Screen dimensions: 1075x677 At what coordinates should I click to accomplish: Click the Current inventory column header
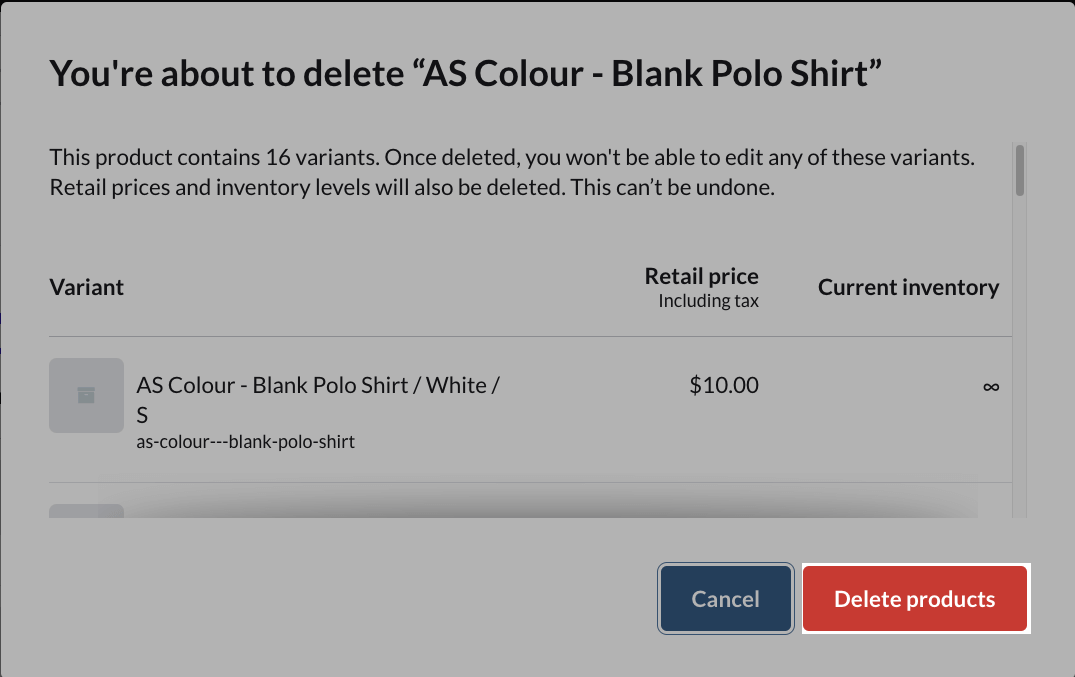pyautogui.click(x=908, y=287)
